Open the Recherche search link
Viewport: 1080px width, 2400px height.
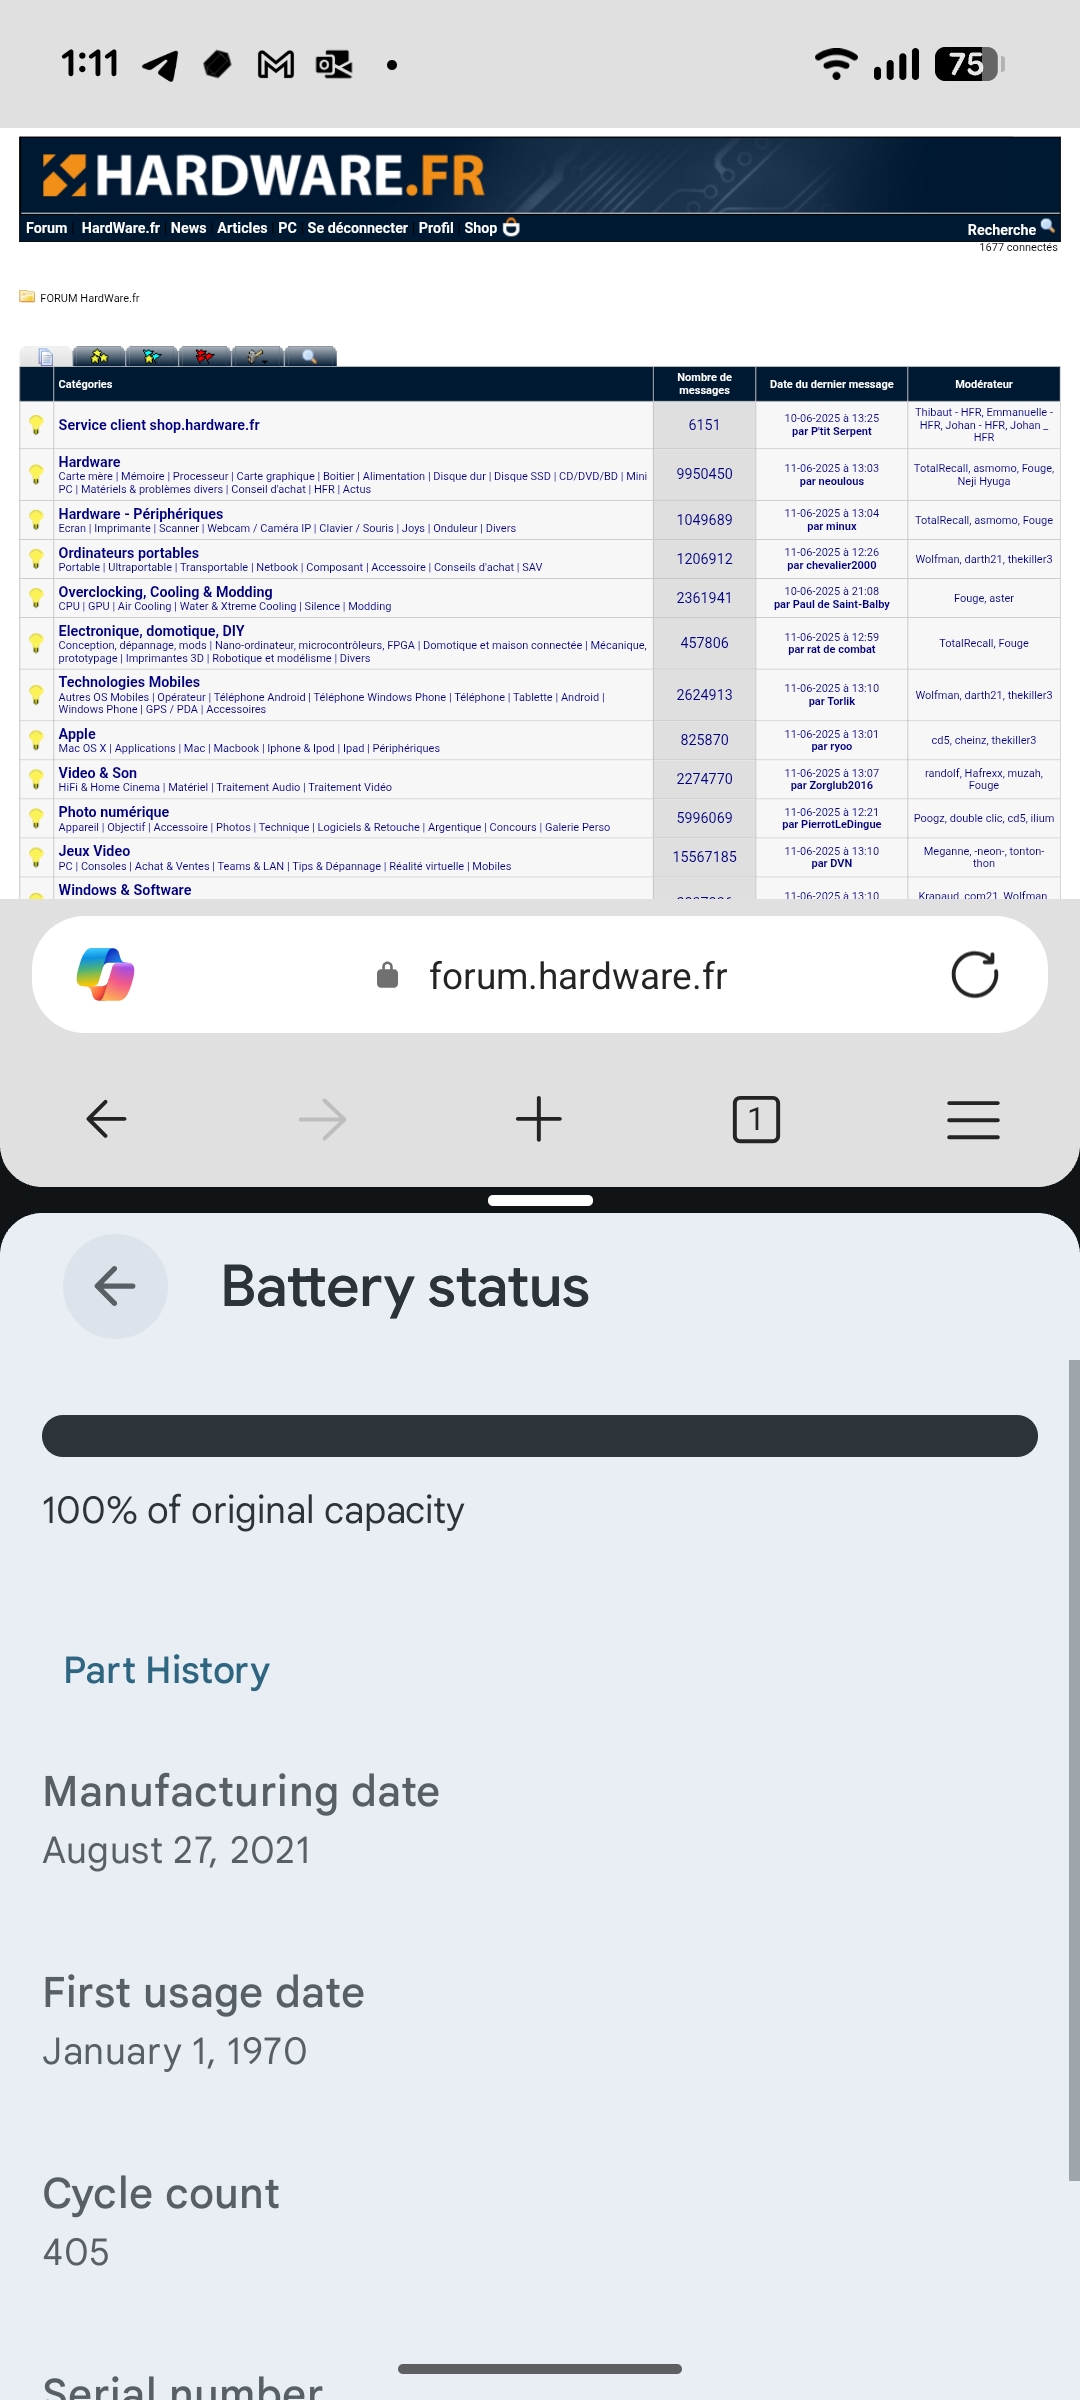(1001, 229)
